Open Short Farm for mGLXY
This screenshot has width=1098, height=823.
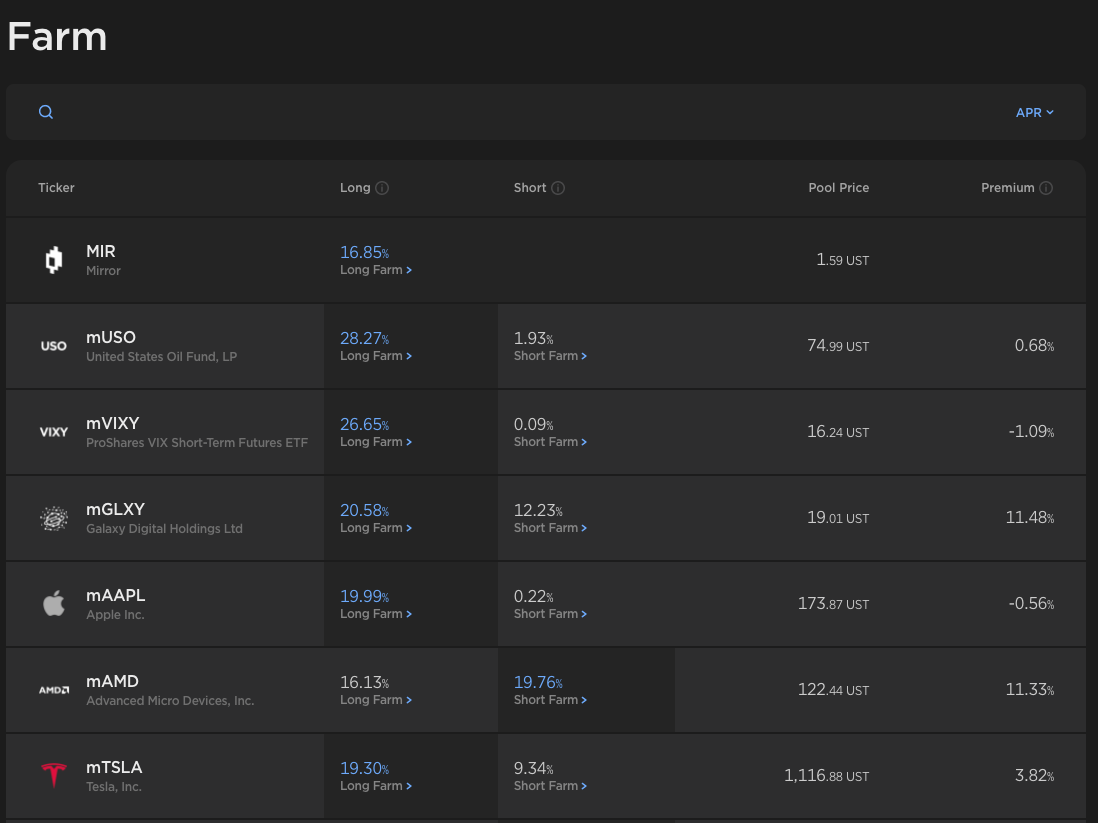click(550, 528)
